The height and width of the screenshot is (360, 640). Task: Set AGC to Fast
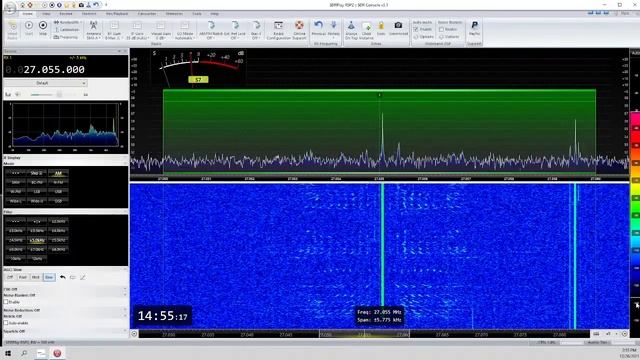23,277
